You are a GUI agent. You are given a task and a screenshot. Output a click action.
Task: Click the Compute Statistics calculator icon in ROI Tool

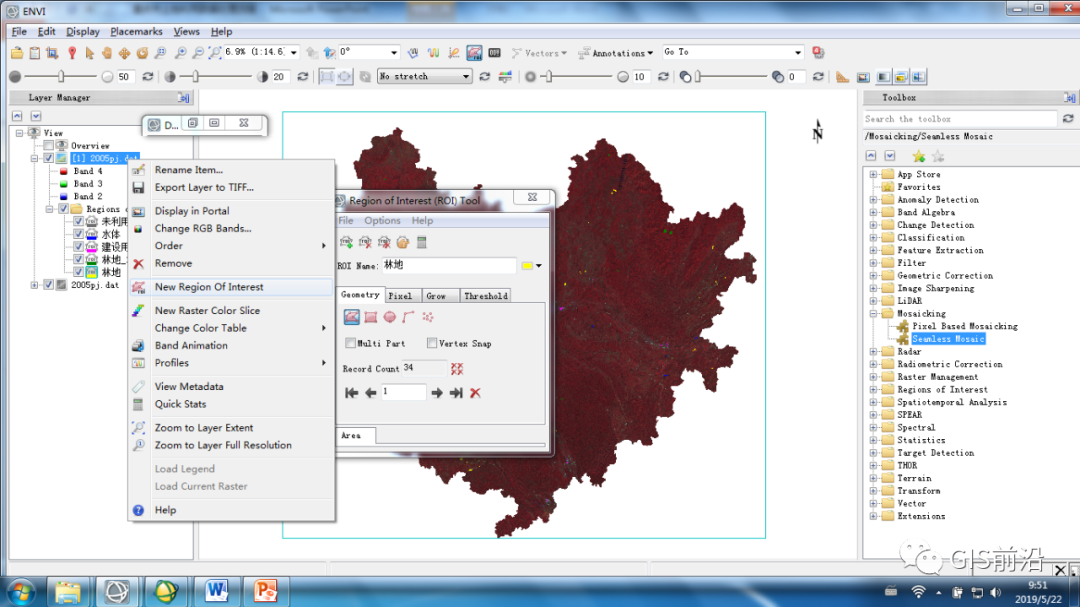click(x=422, y=243)
